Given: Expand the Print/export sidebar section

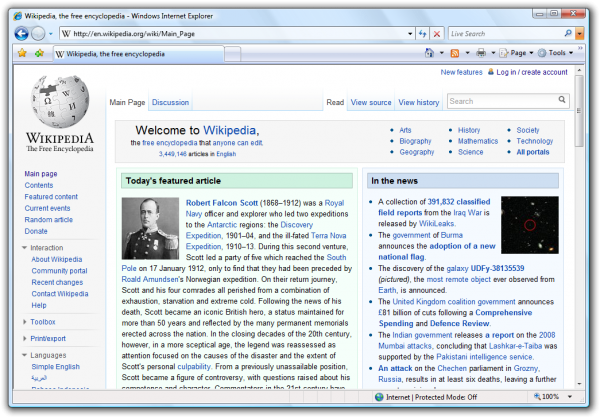Looking at the screenshot, I should 24,338.
